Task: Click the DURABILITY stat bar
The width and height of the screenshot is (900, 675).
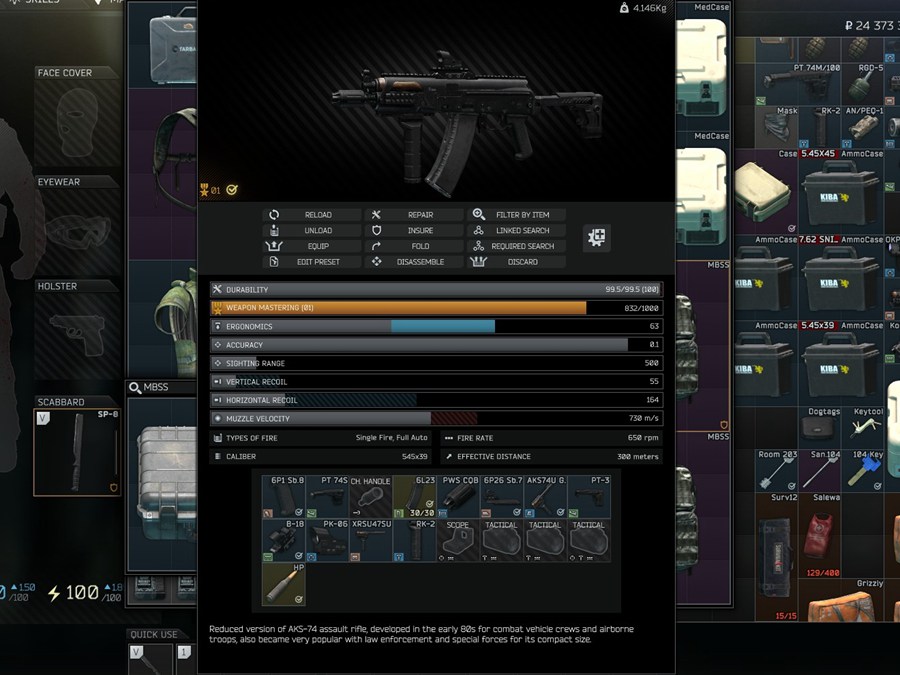Action: [x=437, y=289]
